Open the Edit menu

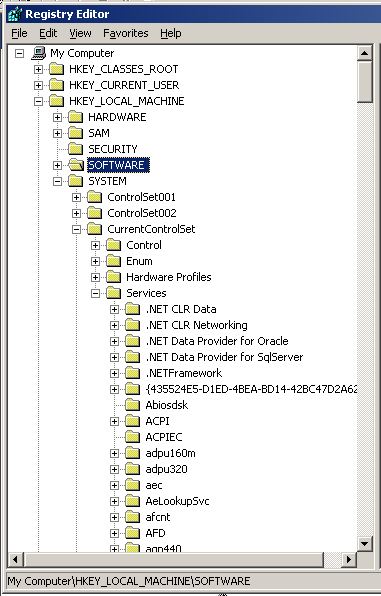click(x=48, y=33)
